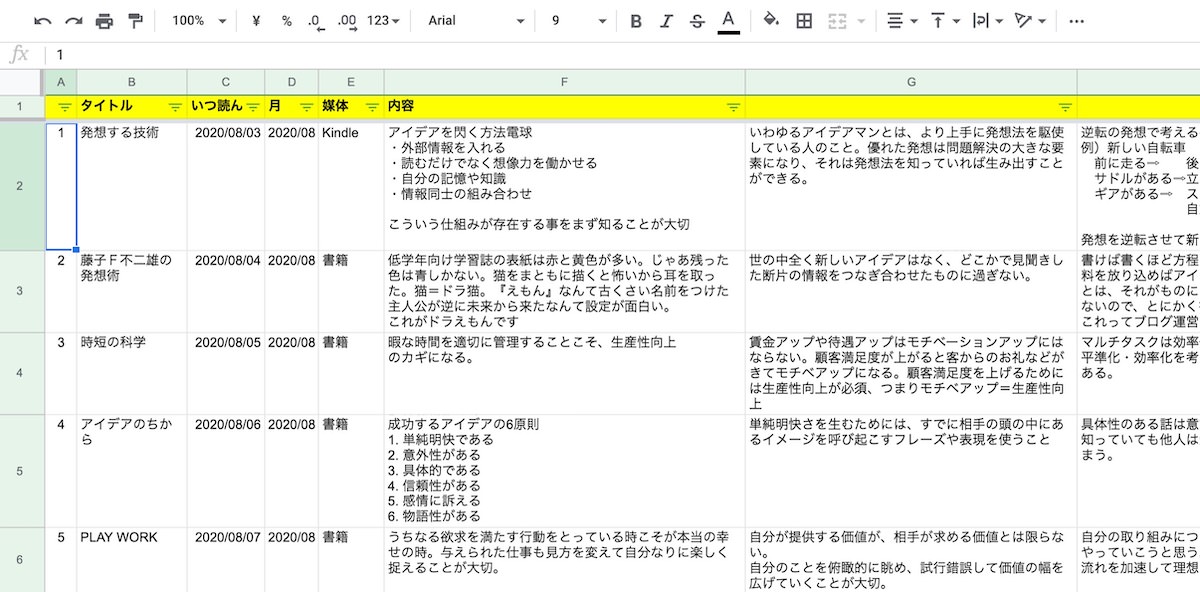Select column A header
Image resolution: width=1200 pixels, height=592 pixels.
61,81
